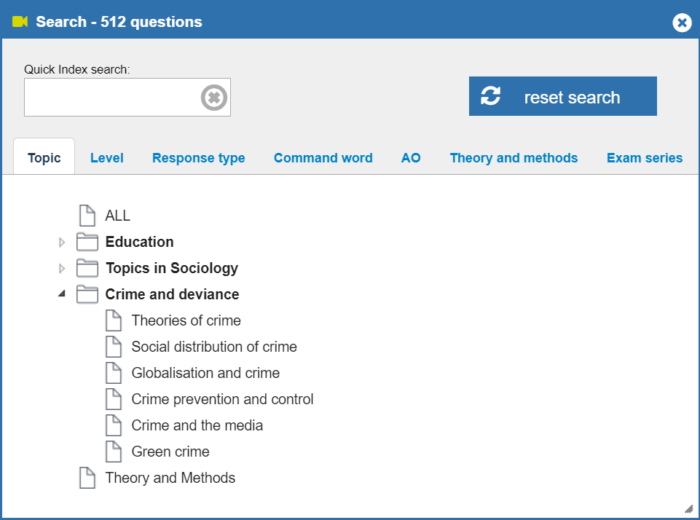This screenshot has height=520, width=700.
Task: Open the Exam series tab
Action: [644, 158]
